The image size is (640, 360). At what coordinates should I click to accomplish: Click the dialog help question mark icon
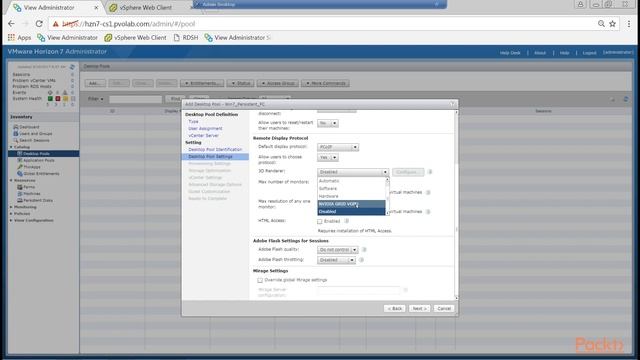tap(452, 104)
